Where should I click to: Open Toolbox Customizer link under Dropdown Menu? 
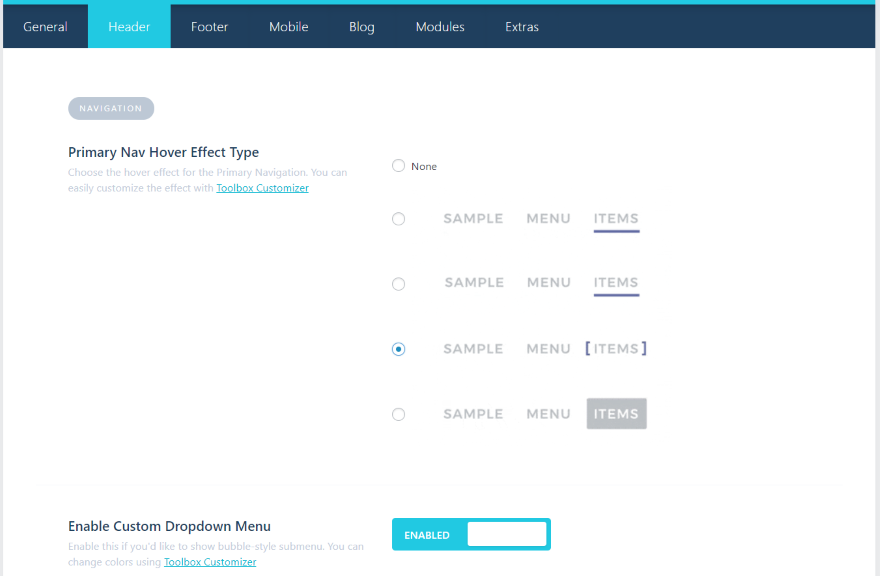click(x=210, y=562)
